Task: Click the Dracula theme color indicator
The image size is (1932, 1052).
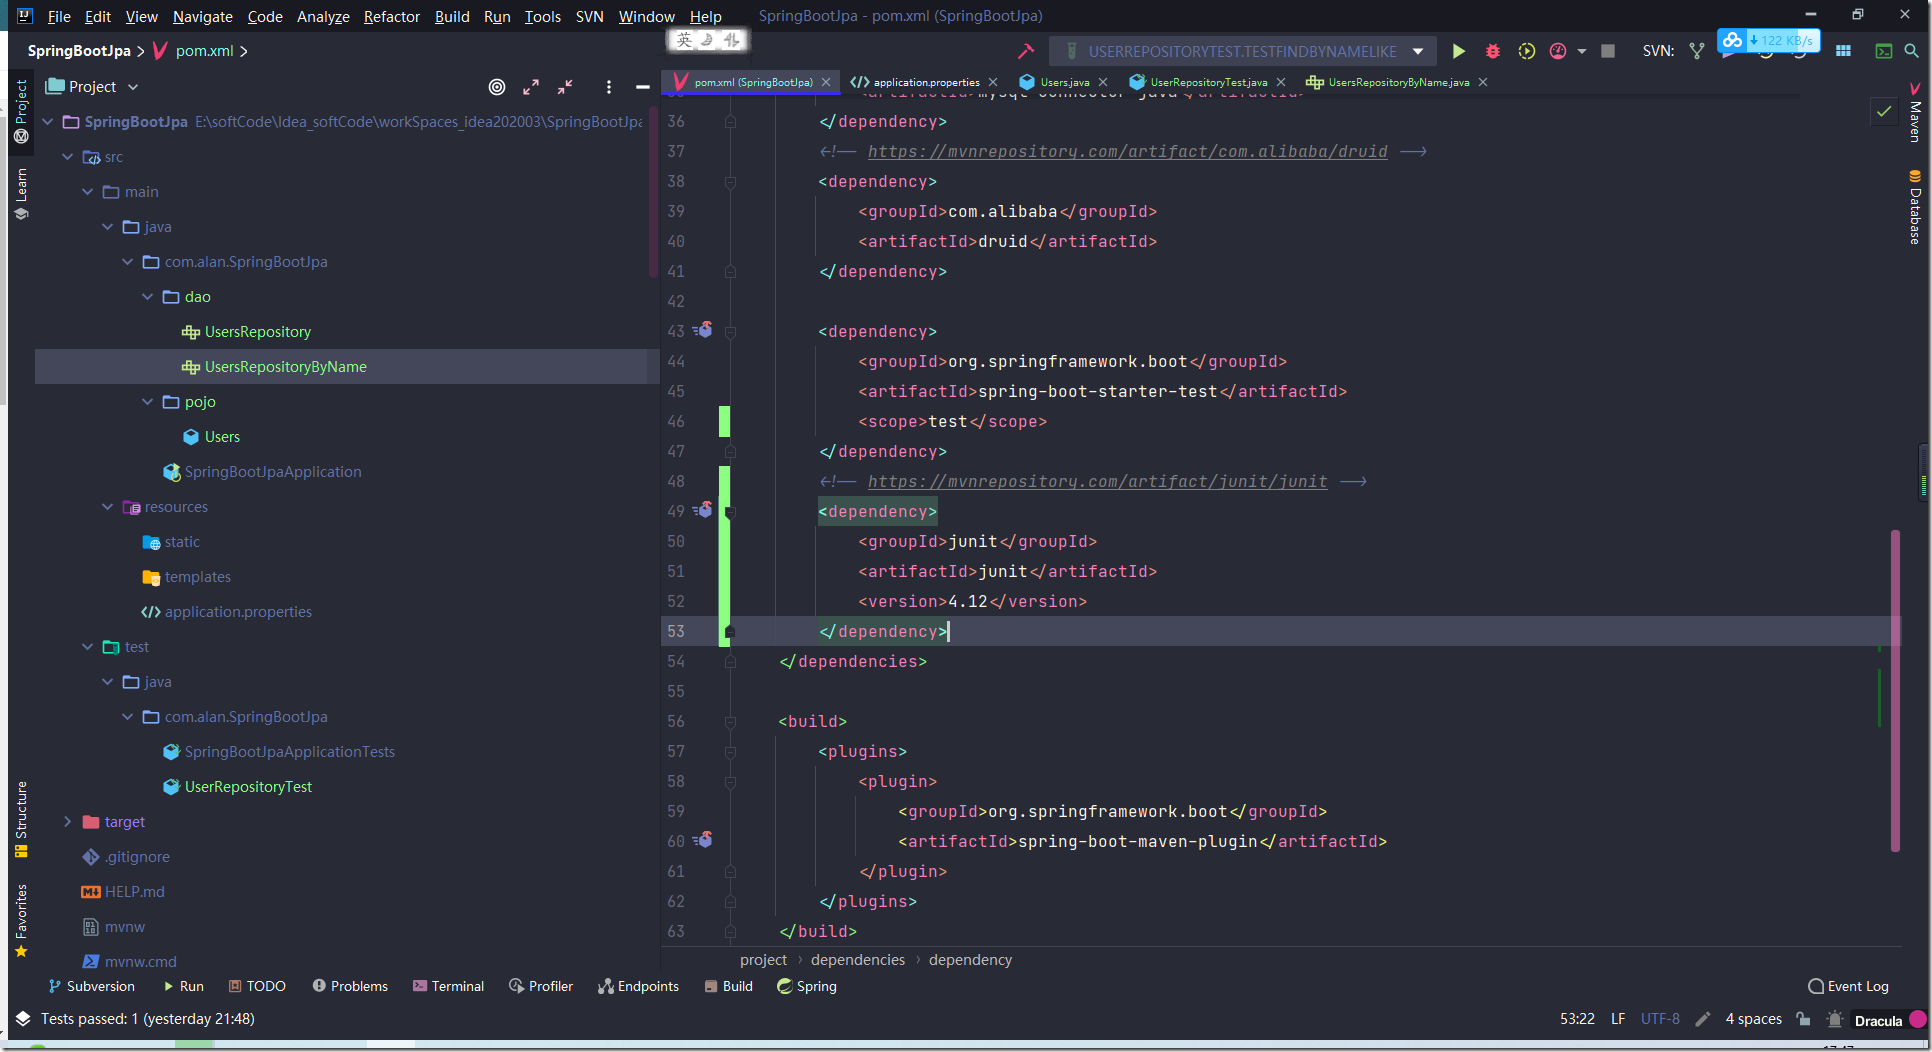Action: (x=1917, y=1019)
